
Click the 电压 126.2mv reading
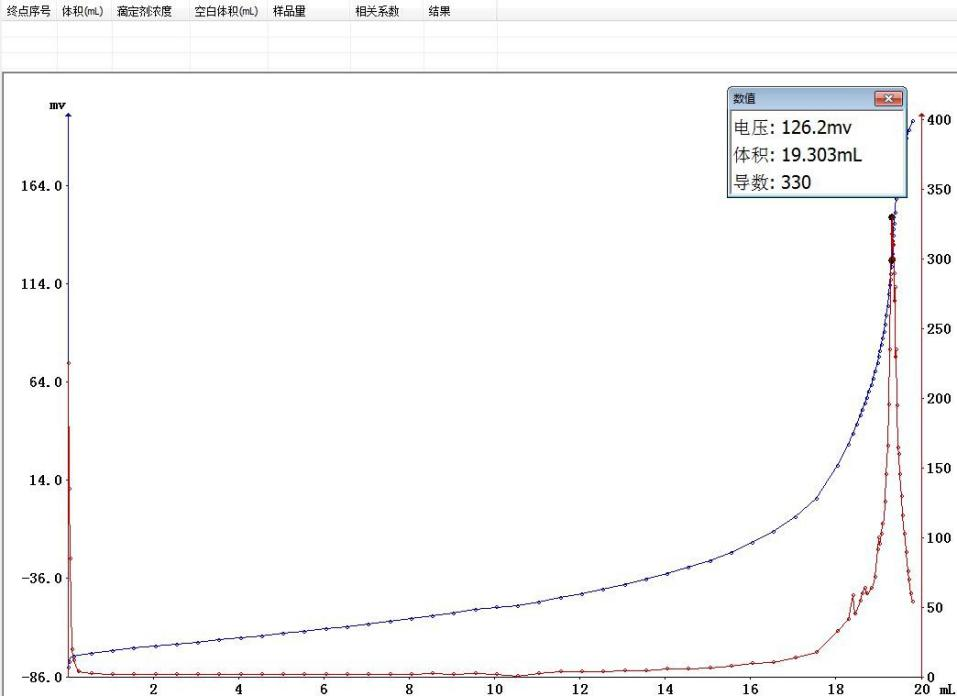point(793,128)
